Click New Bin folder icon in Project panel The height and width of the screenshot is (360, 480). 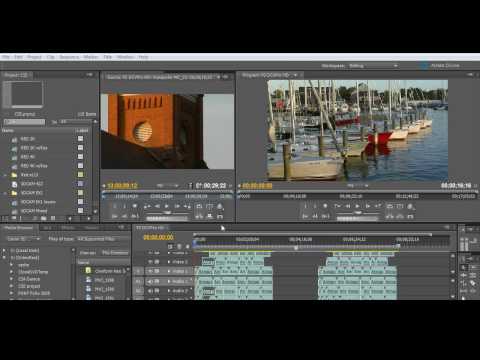(43, 218)
